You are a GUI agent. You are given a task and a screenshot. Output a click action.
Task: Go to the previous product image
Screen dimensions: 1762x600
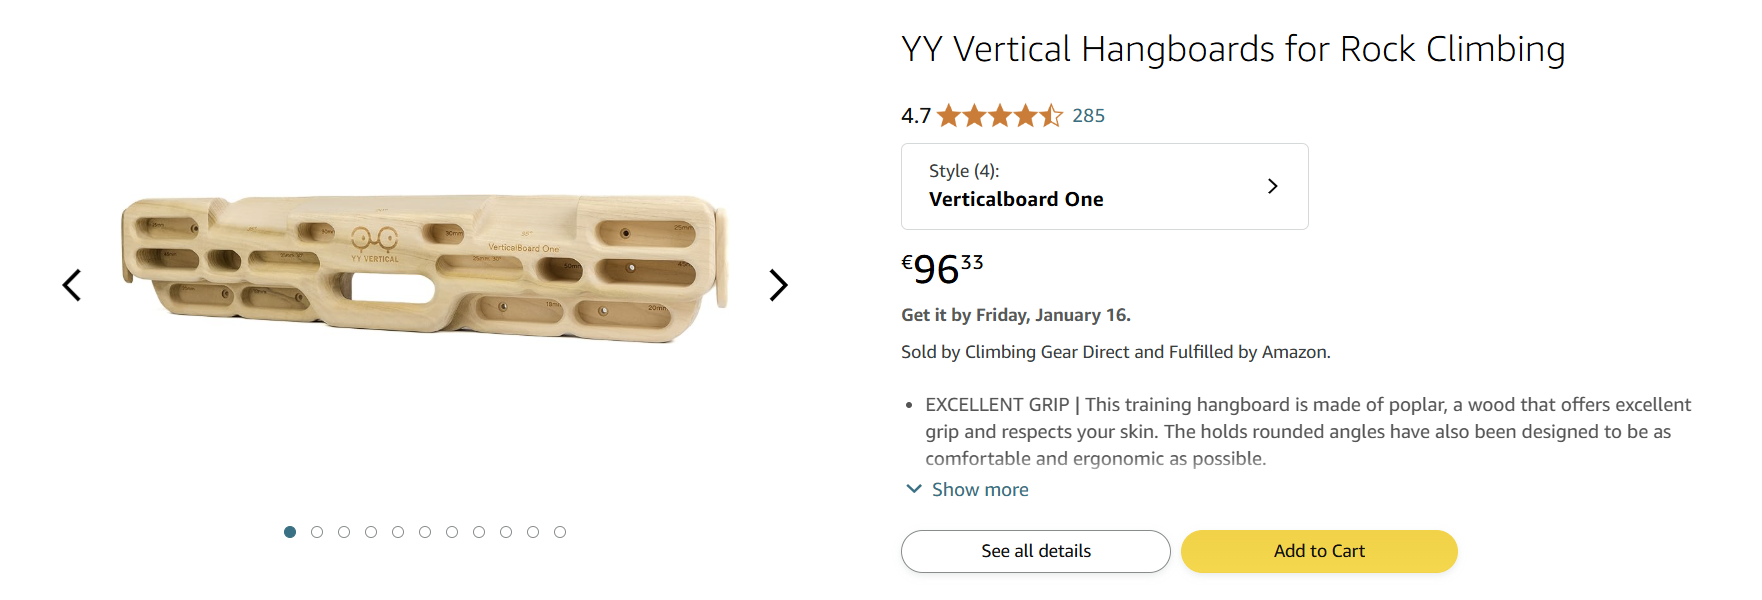[x=72, y=285]
